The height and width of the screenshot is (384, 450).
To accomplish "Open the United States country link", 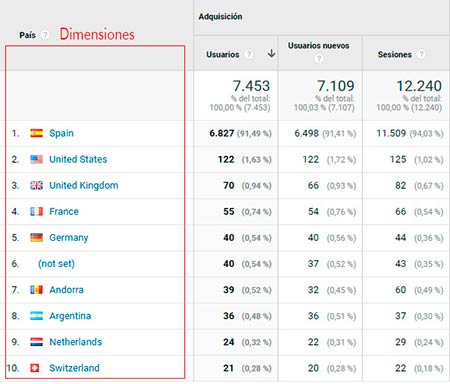I will pyautogui.click(x=78, y=159).
